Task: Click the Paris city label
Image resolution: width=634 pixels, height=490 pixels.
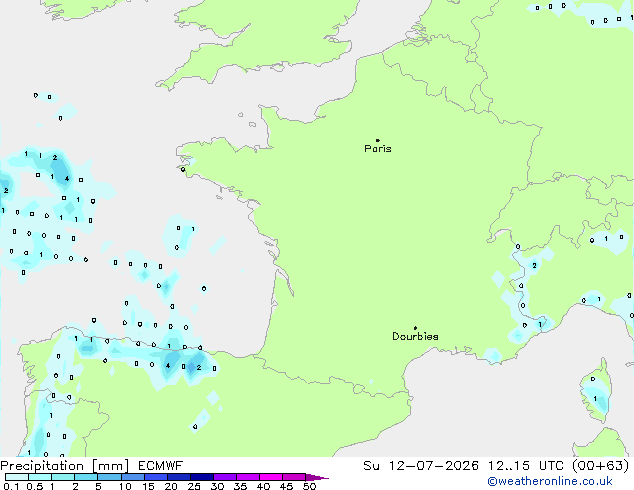Action: point(378,149)
